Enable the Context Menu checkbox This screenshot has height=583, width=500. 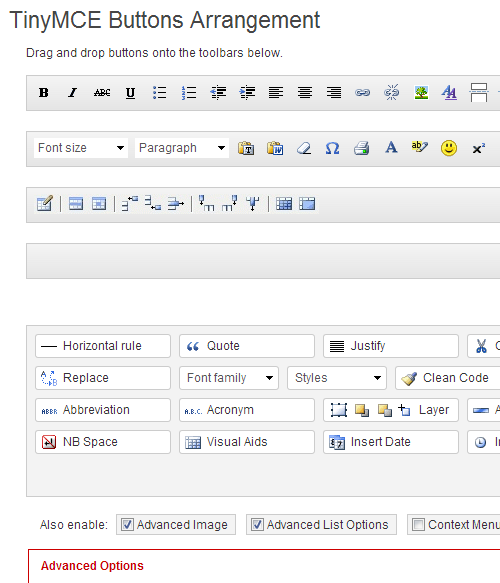419,525
